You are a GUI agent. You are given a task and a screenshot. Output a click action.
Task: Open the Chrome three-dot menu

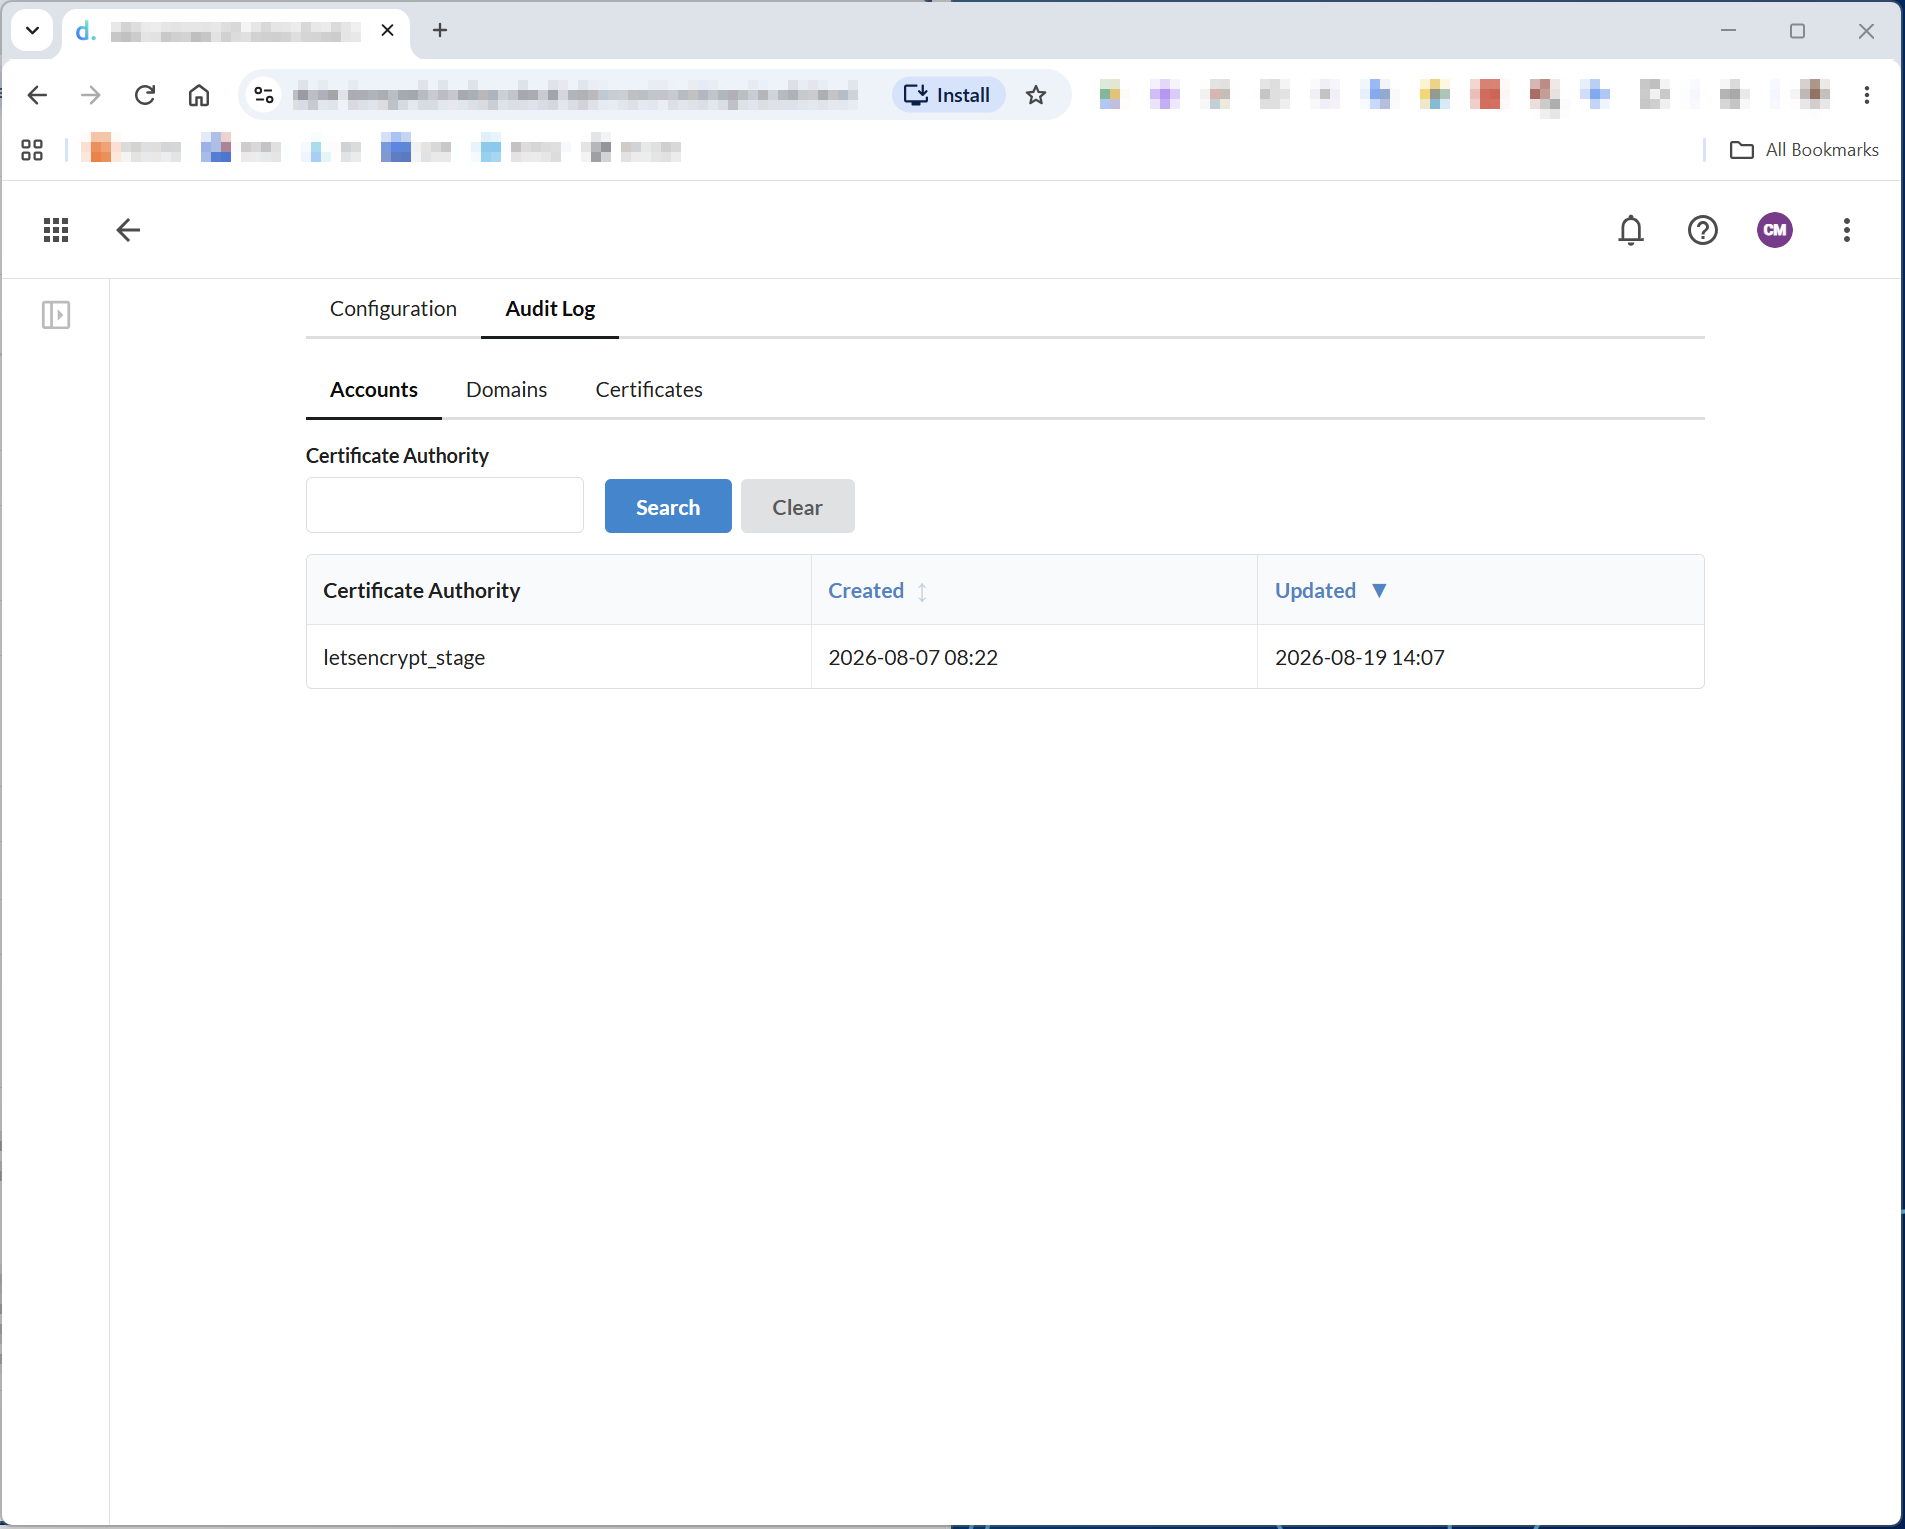[x=1867, y=95]
